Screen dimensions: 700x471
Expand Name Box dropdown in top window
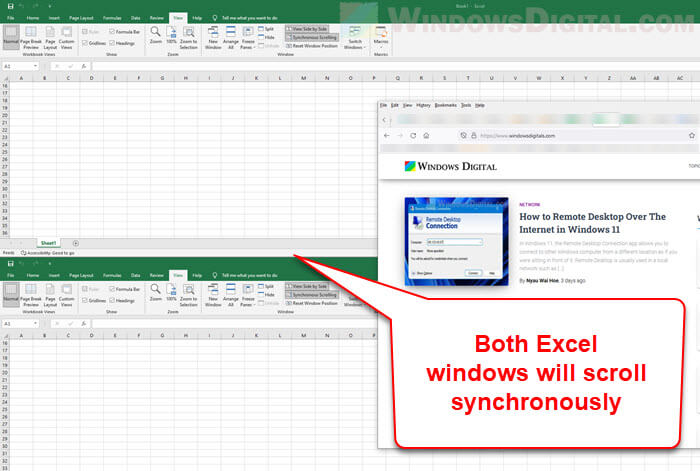tap(35, 66)
